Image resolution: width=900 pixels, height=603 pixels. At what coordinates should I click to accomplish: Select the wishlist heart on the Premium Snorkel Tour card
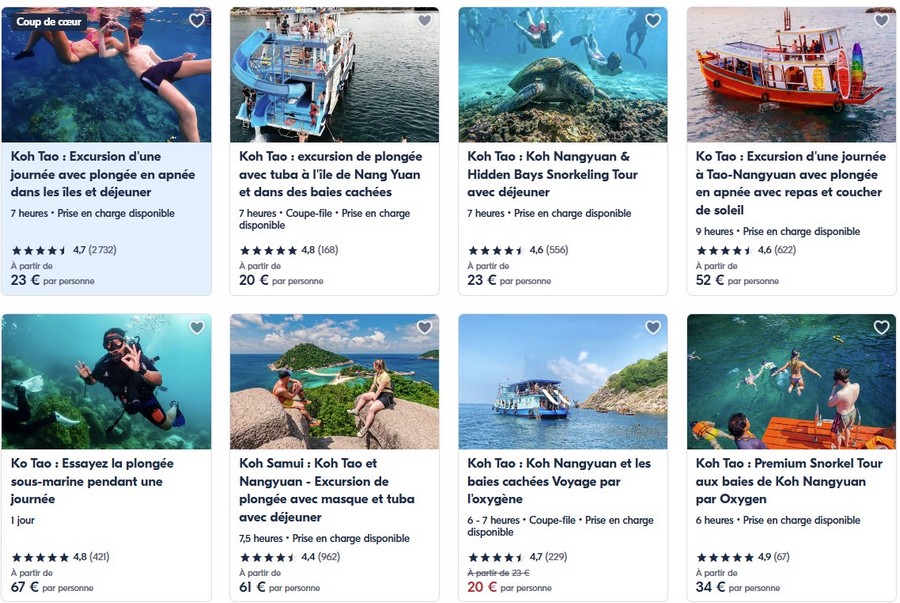pyautogui.click(x=881, y=327)
